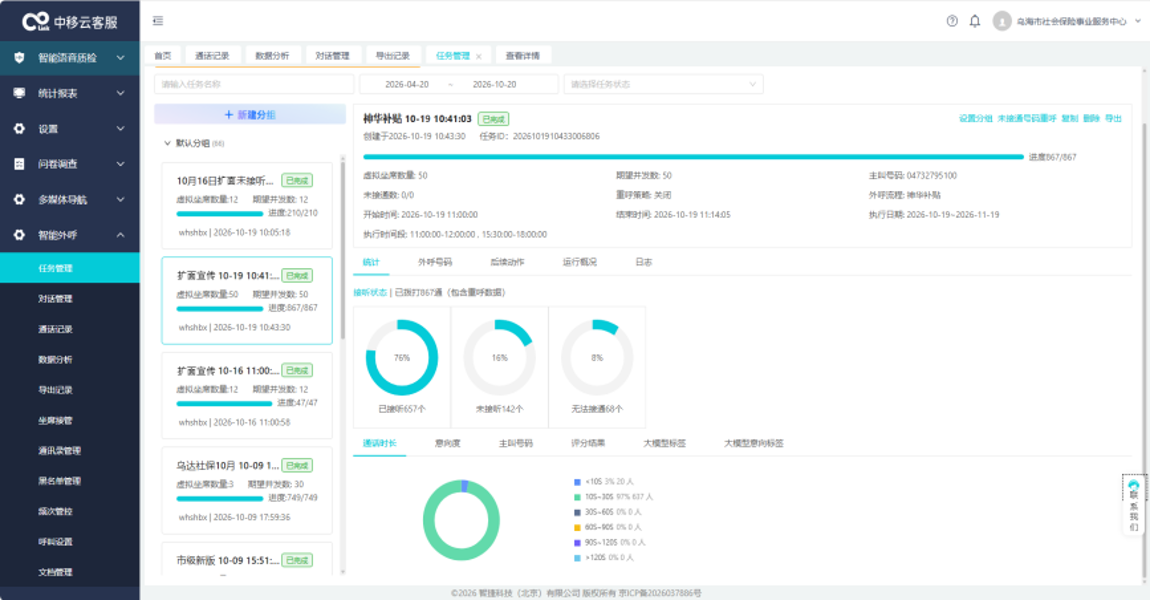Image resolution: width=1150 pixels, height=600 pixels.
Task: Close the 任务管理 tab
Action: coord(479,56)
